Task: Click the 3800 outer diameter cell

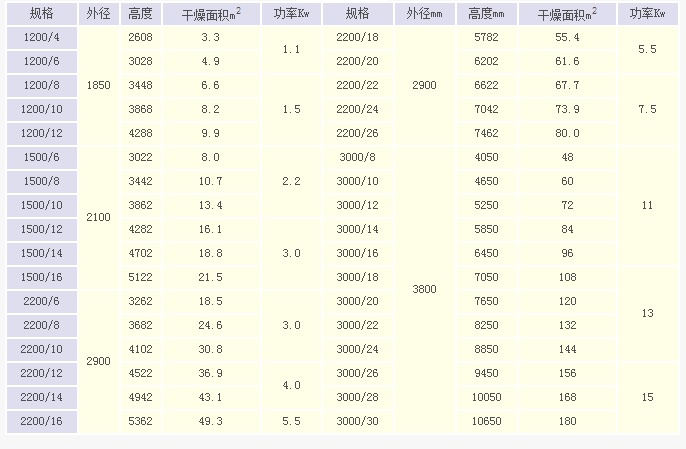Action: point(424,289)
